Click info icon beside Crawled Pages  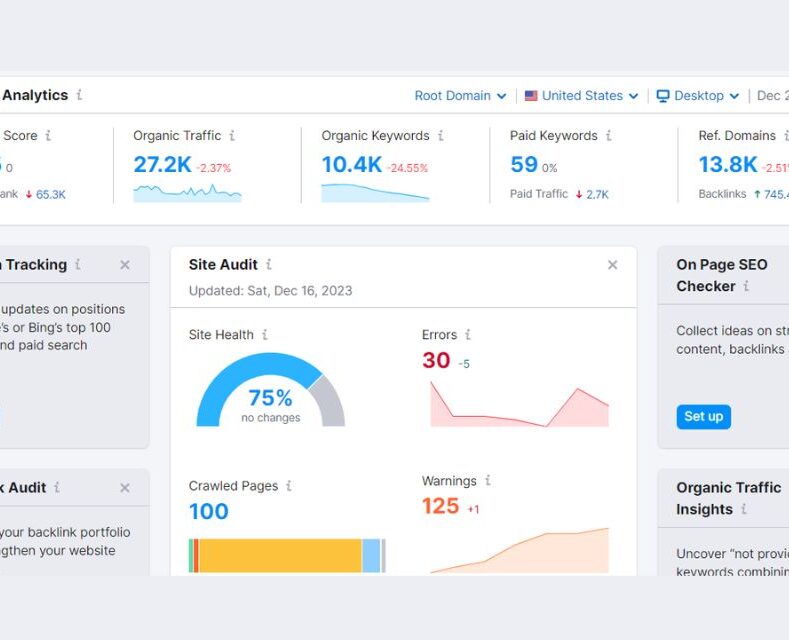[289, 486]
